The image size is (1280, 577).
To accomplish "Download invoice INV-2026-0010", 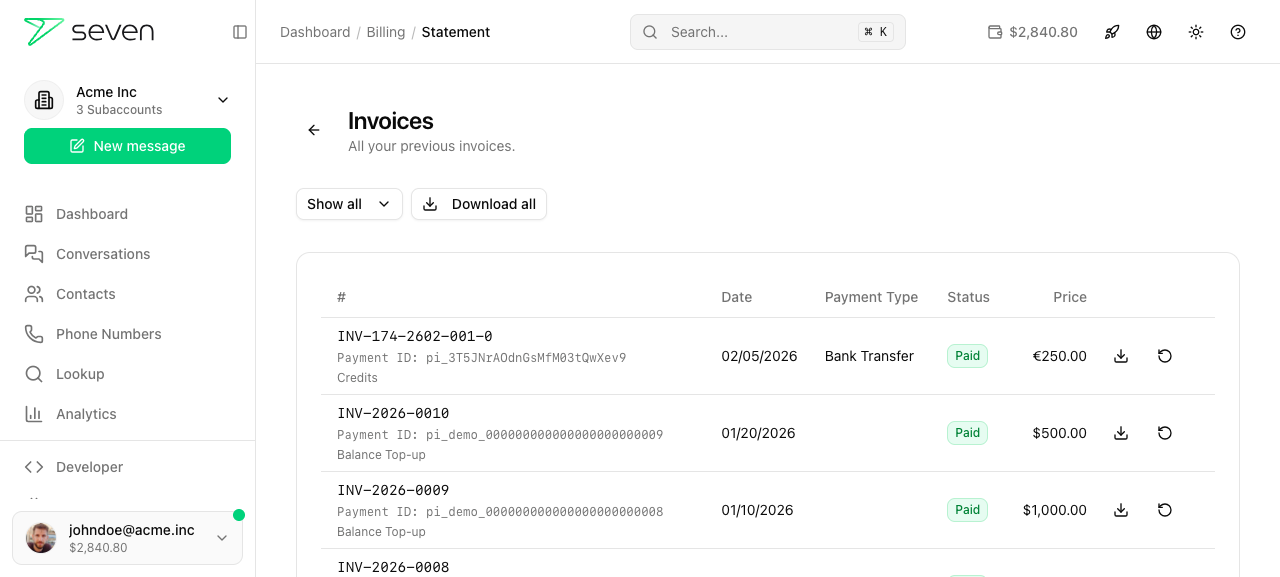I will click(1121, 433).
